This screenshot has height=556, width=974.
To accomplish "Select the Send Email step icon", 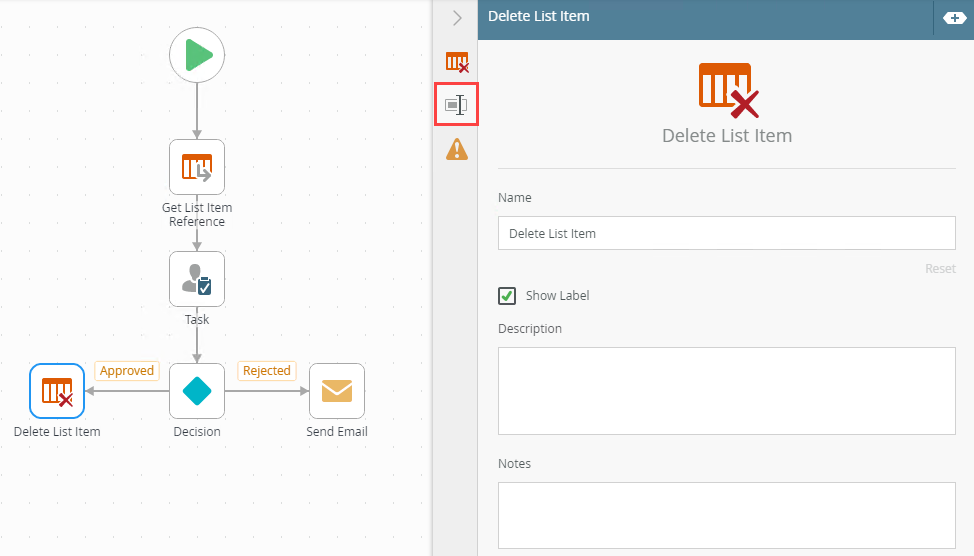I will pyautogui.click(x=337, y=391).
